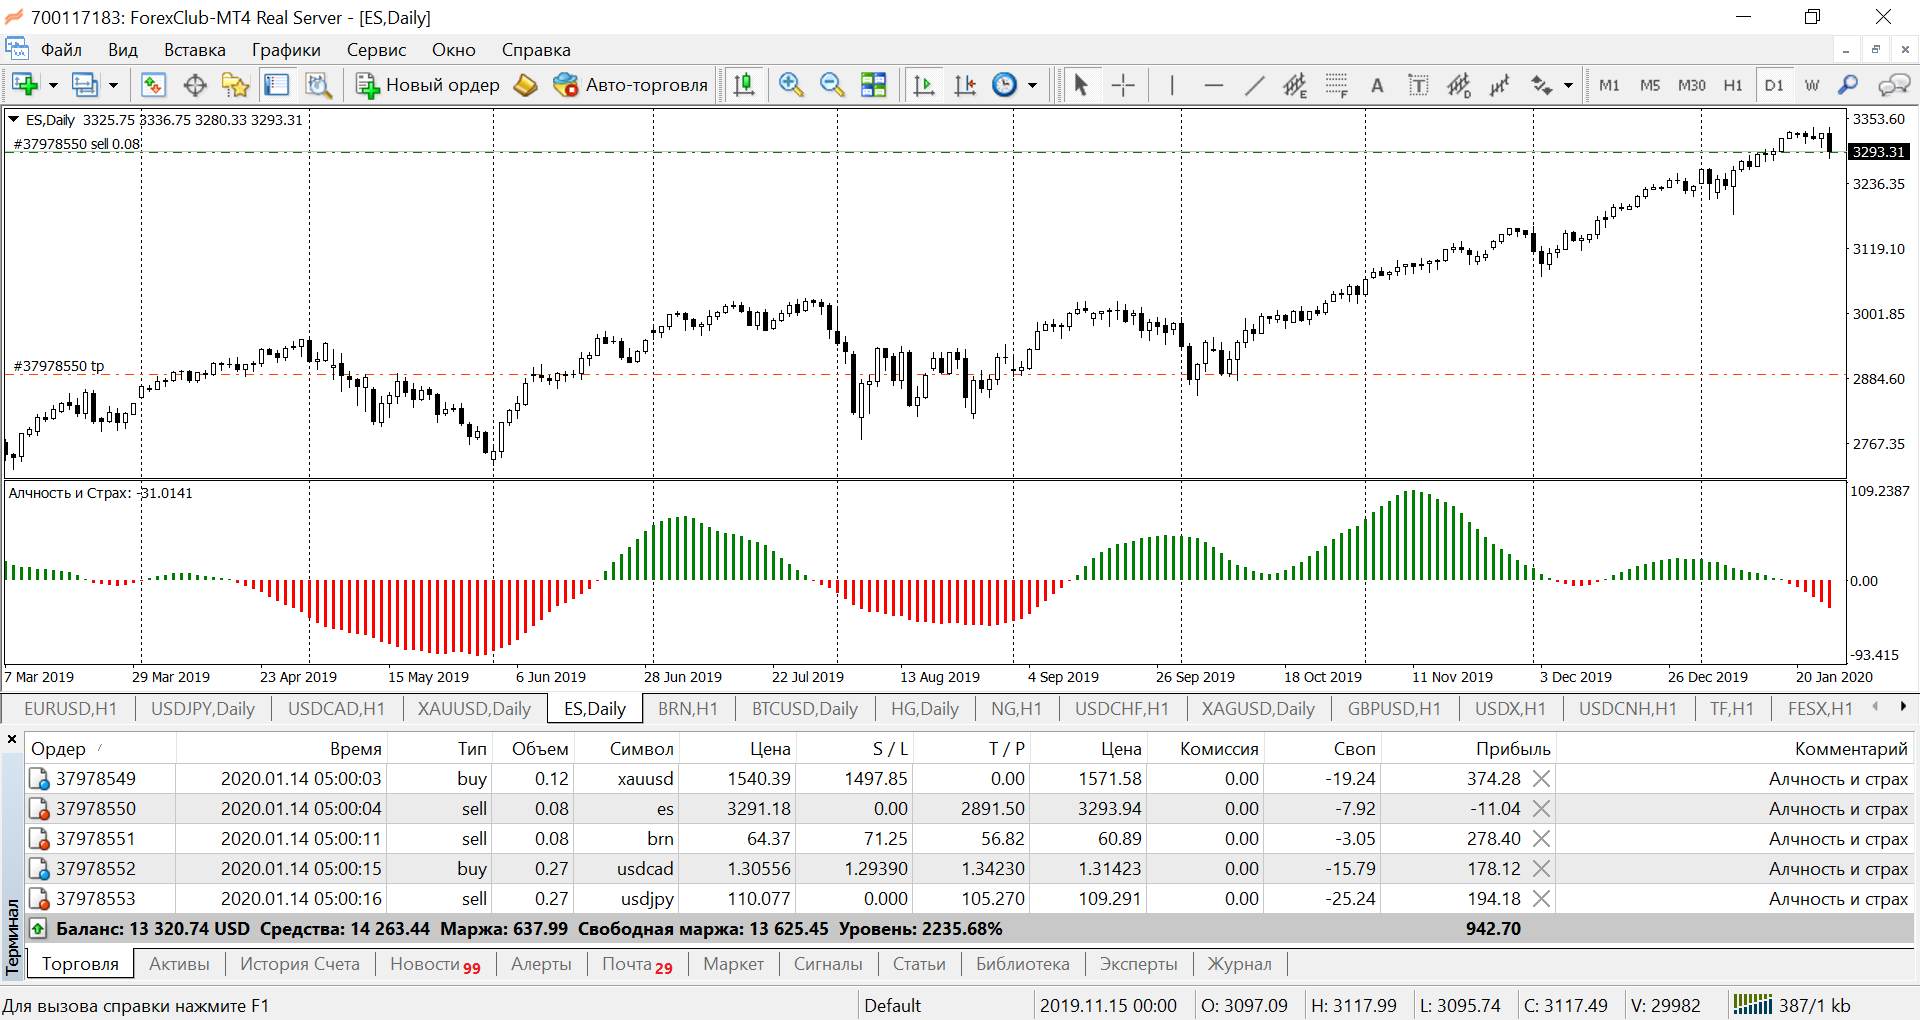Open the Файл menu
This screenshot has width=1920, height=1020.
coord(61,50)
